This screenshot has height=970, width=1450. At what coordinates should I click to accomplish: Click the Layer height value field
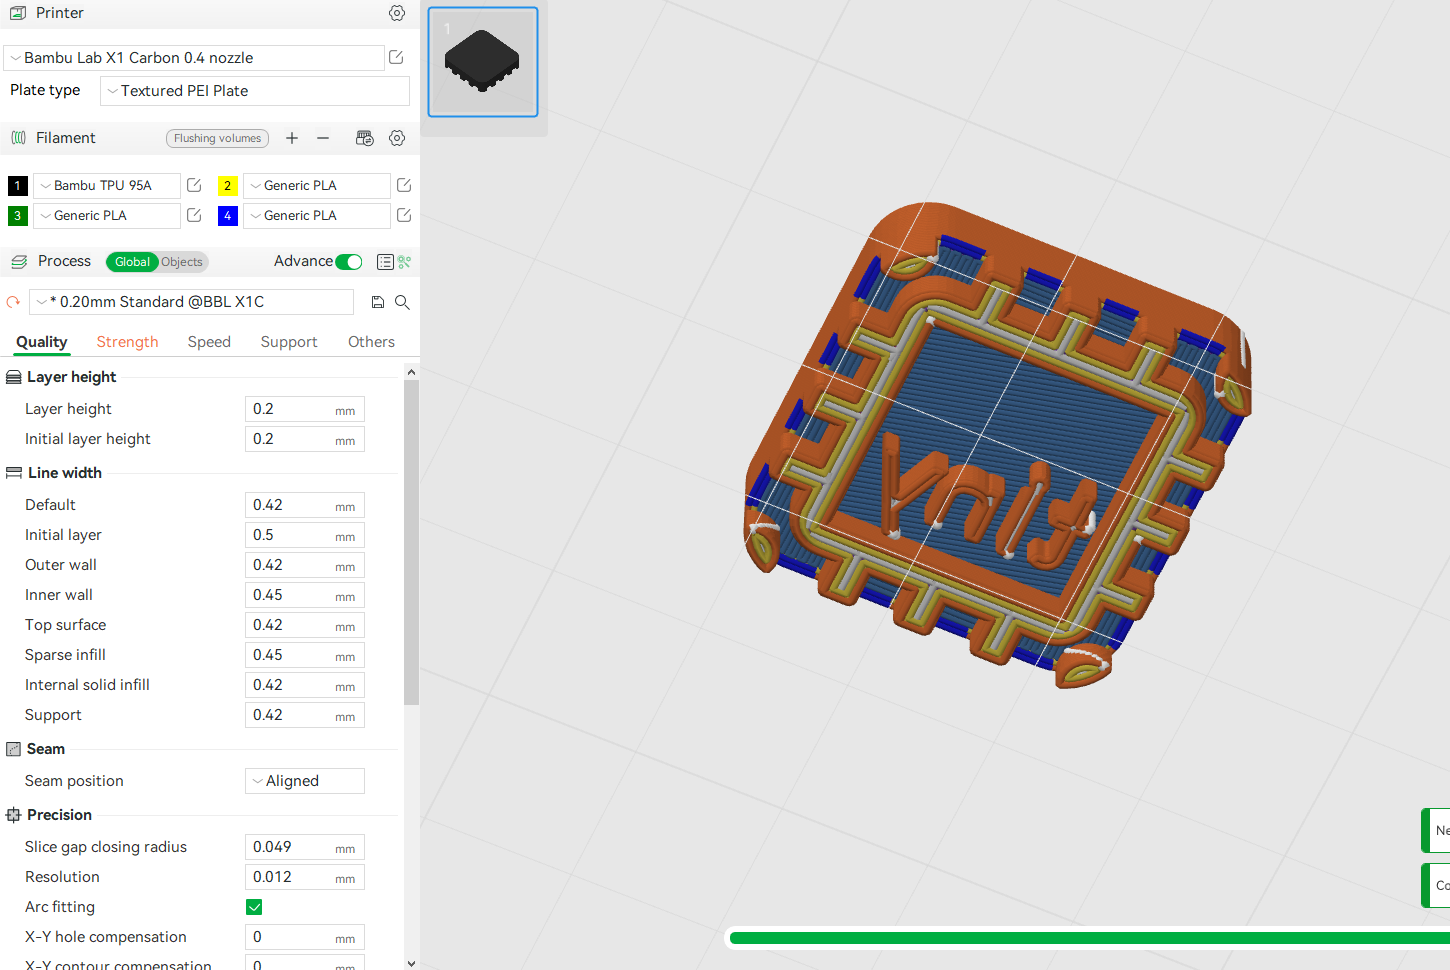(305, 409)
